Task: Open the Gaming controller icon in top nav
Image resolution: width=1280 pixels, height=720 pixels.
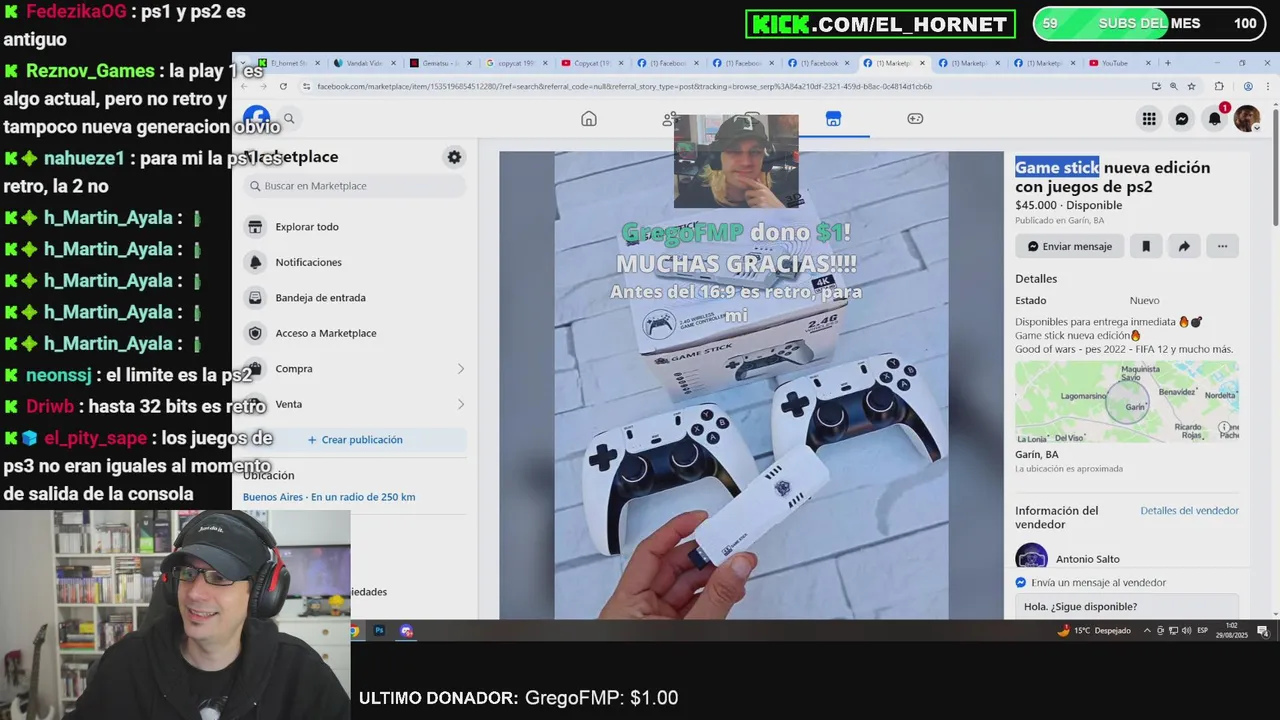Action: coord(915,119)
